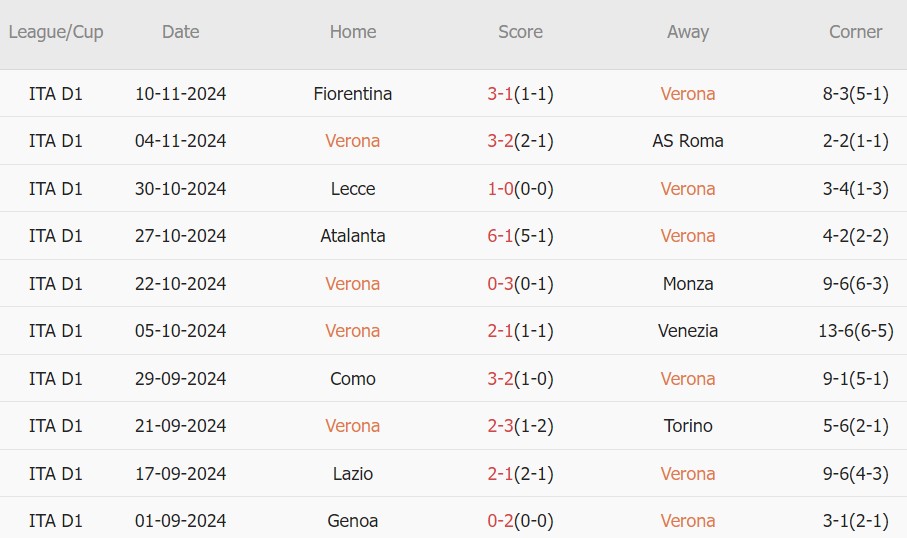Image resolution: width=907 pixels, height=538 pixels.
Task: Open the Torino team link
Action: [x=687, y=426]
